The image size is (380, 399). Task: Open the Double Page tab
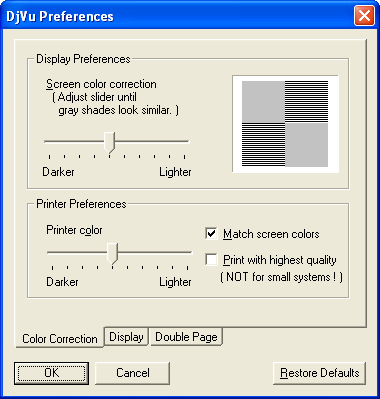[x=186, y=337]
